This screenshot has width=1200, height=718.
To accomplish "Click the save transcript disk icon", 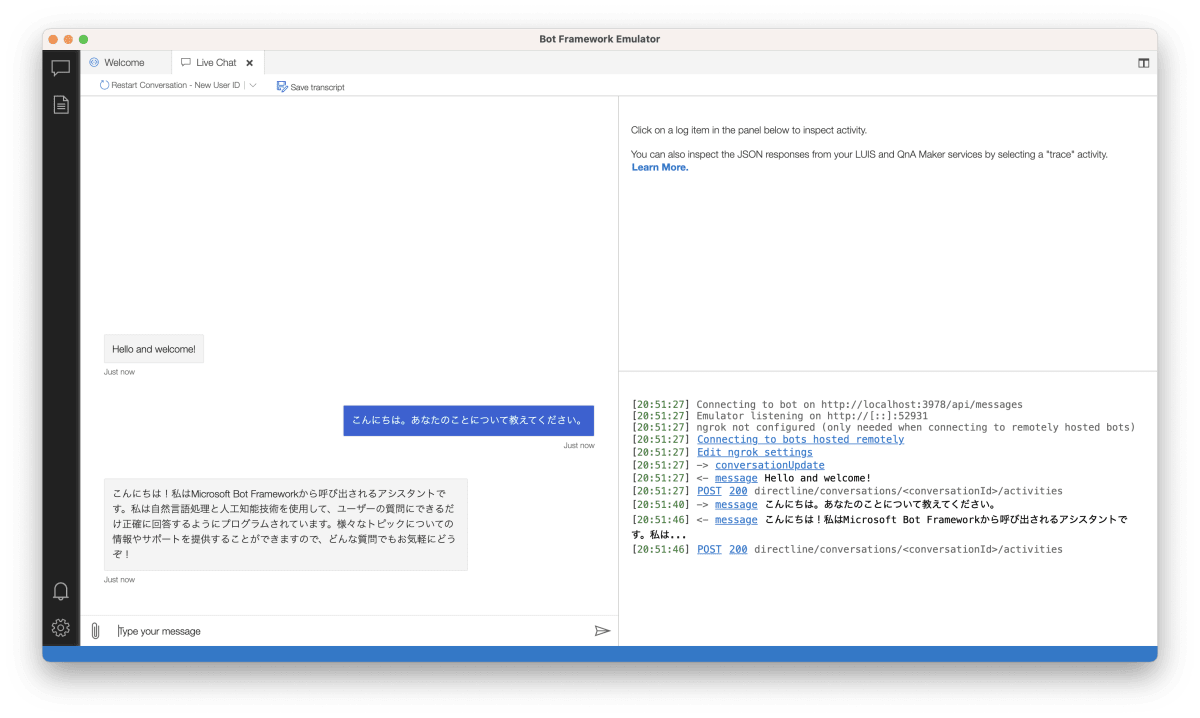I will click(x=282, y=86).
